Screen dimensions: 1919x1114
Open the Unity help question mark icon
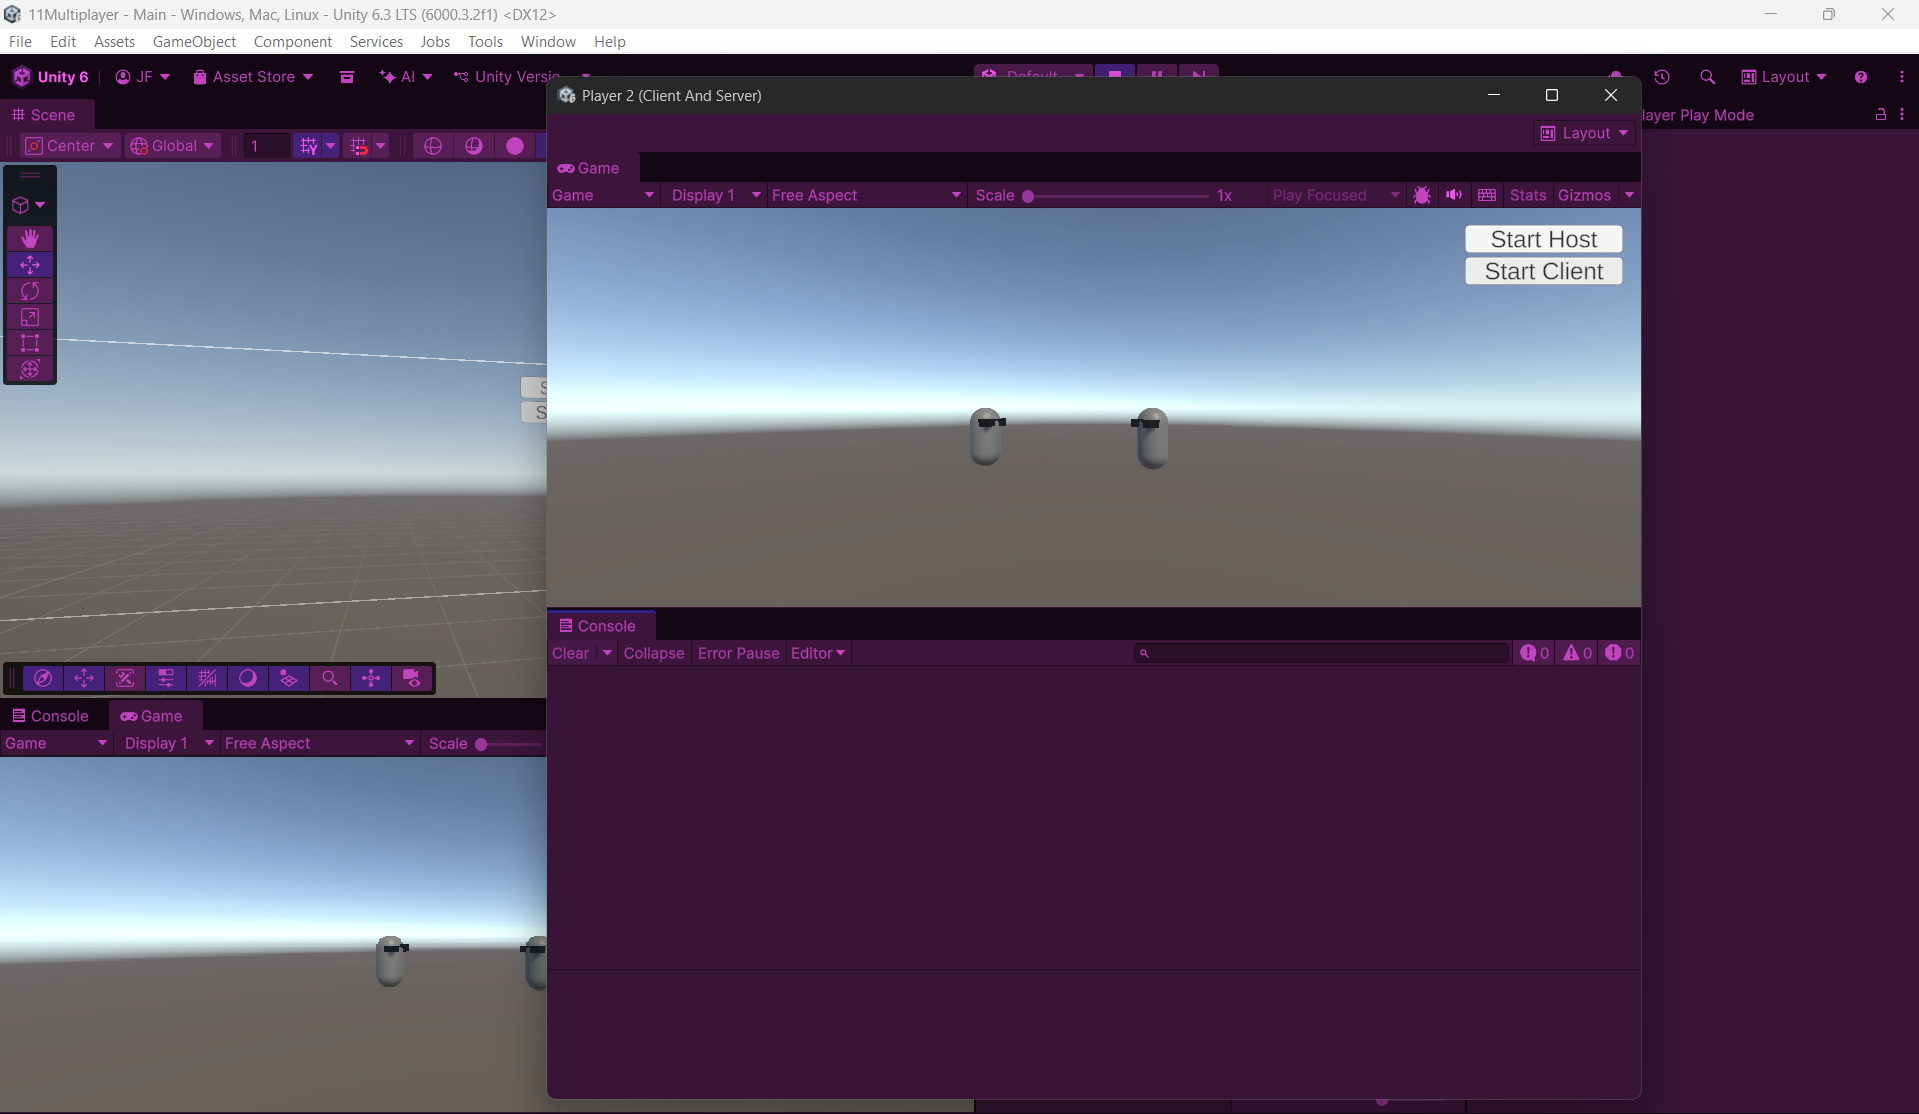coord(1860,77)
